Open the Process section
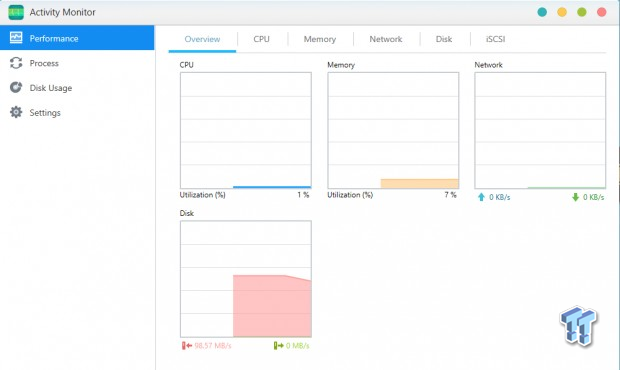 pos(77,63)
